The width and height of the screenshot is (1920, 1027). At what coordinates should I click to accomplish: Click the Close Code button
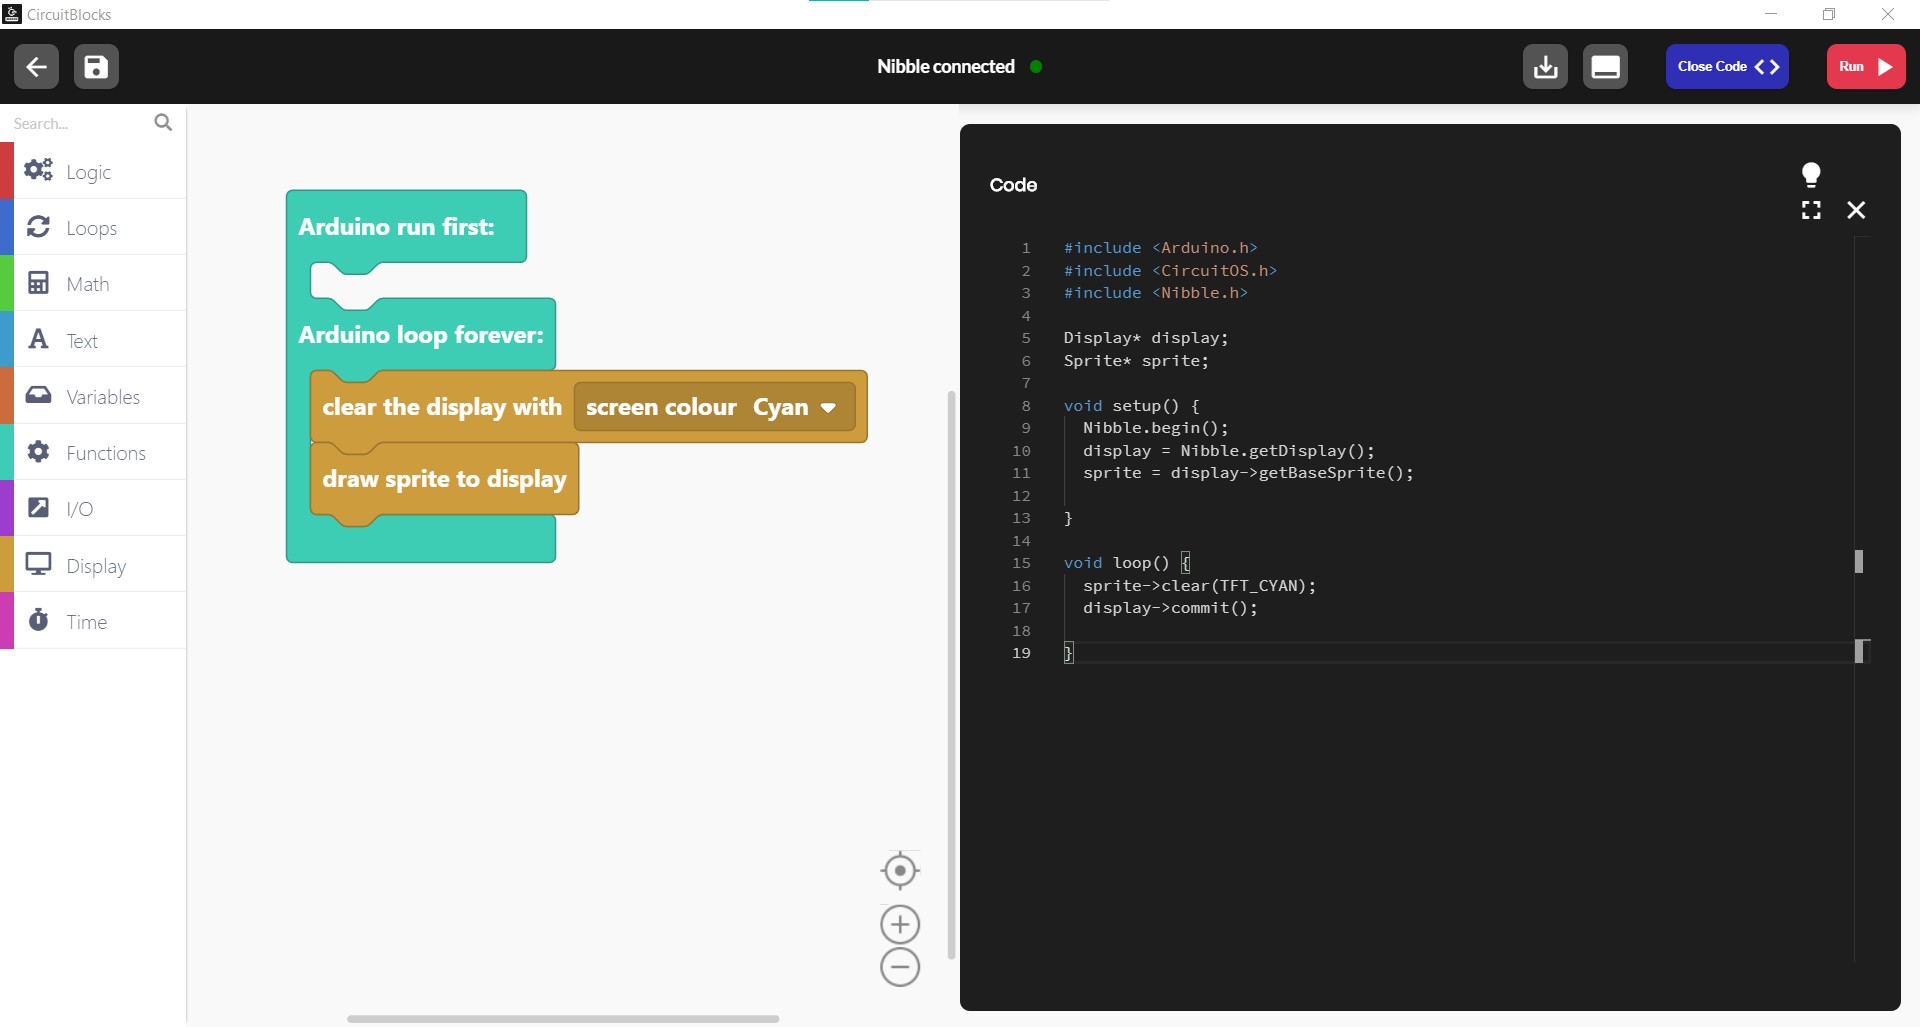[x=1727, y=67]
